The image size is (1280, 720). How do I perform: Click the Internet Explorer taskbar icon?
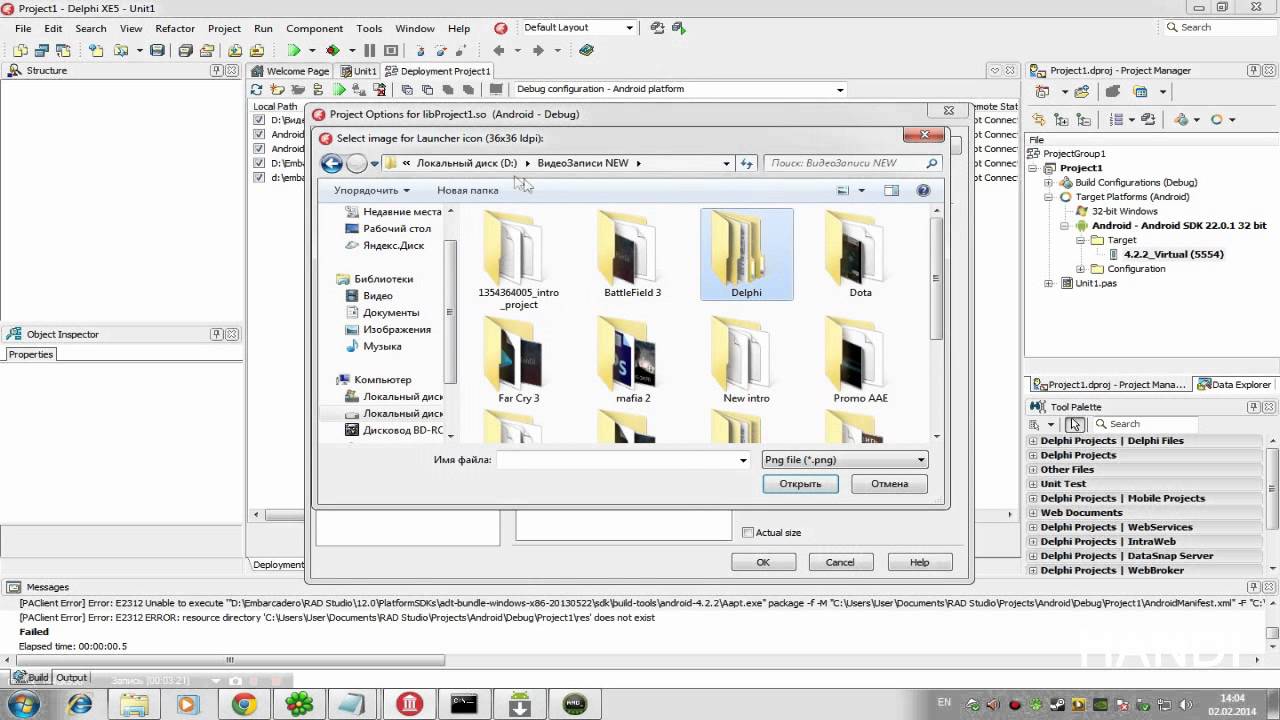tap(79, 704)
